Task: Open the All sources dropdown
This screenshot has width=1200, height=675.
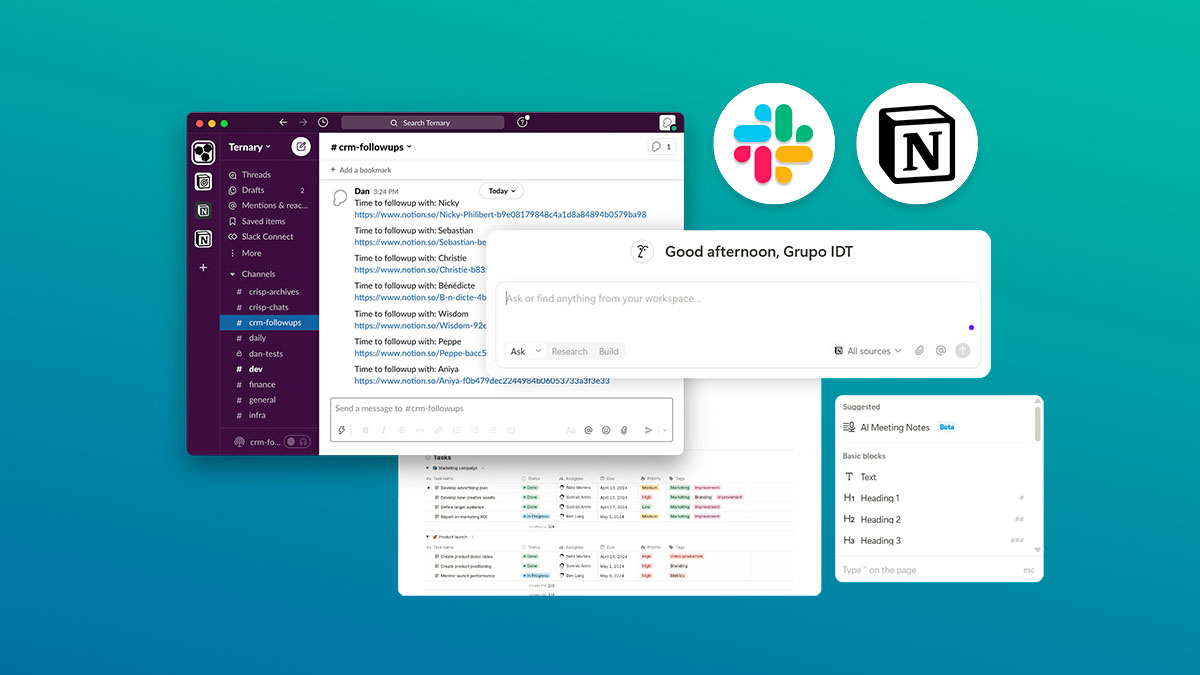Action: (867, 351)
